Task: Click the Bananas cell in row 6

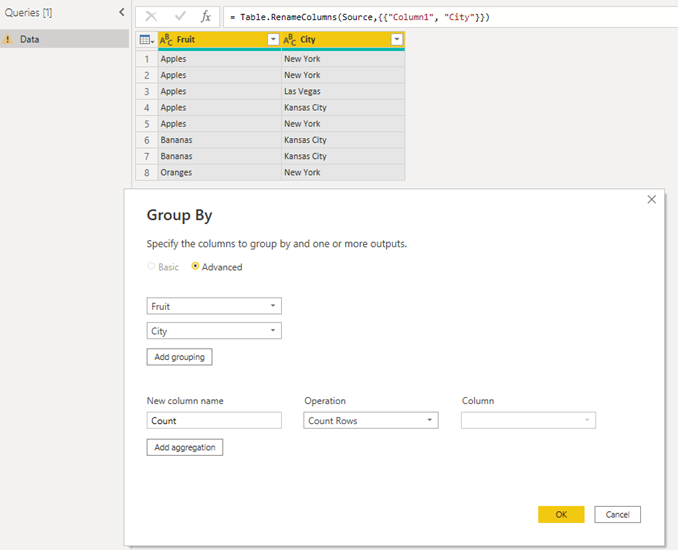Action: (x=220, y=140)
